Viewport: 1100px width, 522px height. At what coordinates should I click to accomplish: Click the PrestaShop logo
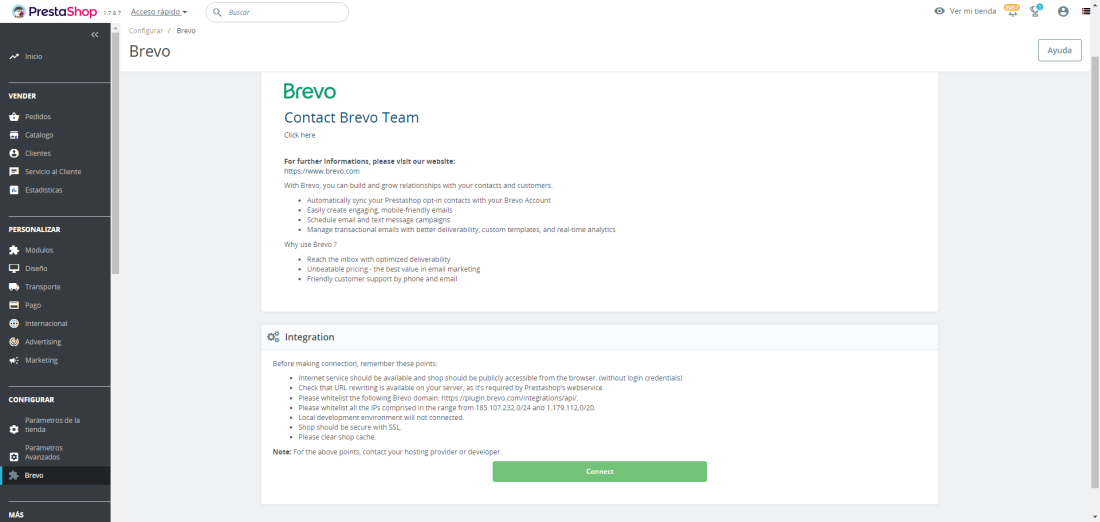[x=54, y=11]
